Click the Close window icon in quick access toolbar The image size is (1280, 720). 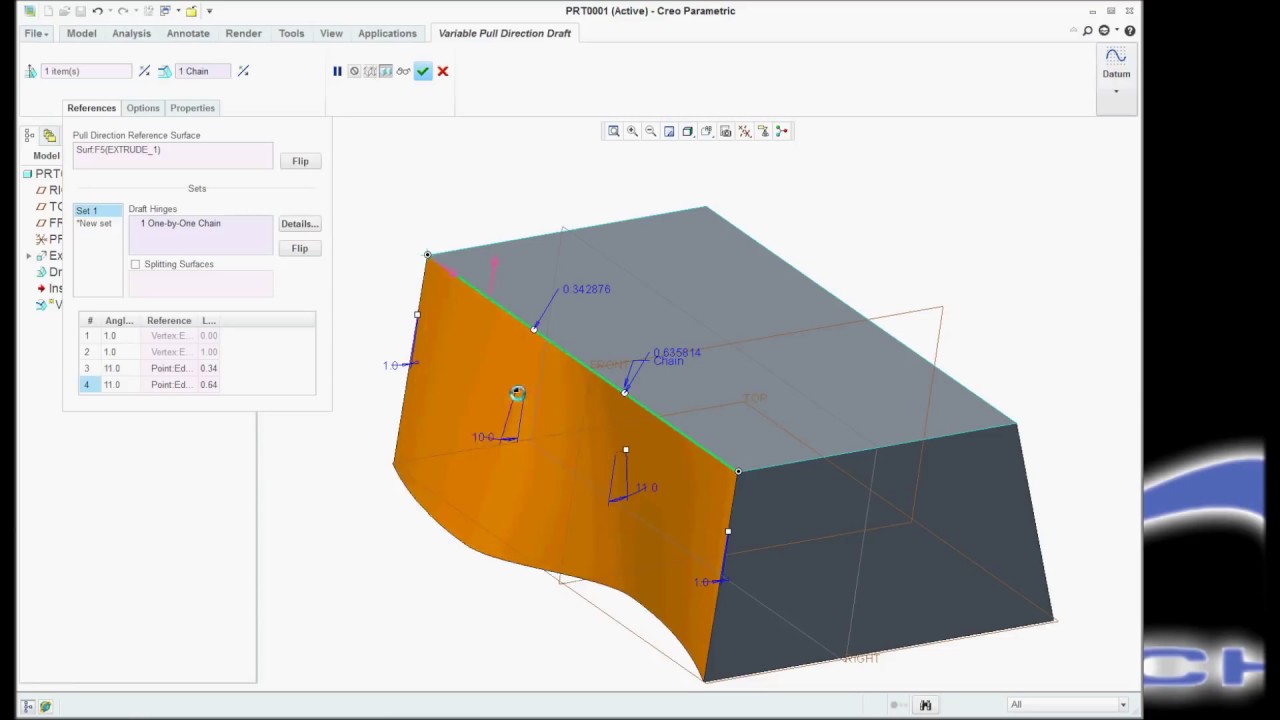pyautogui.click(x=191, y=11)
